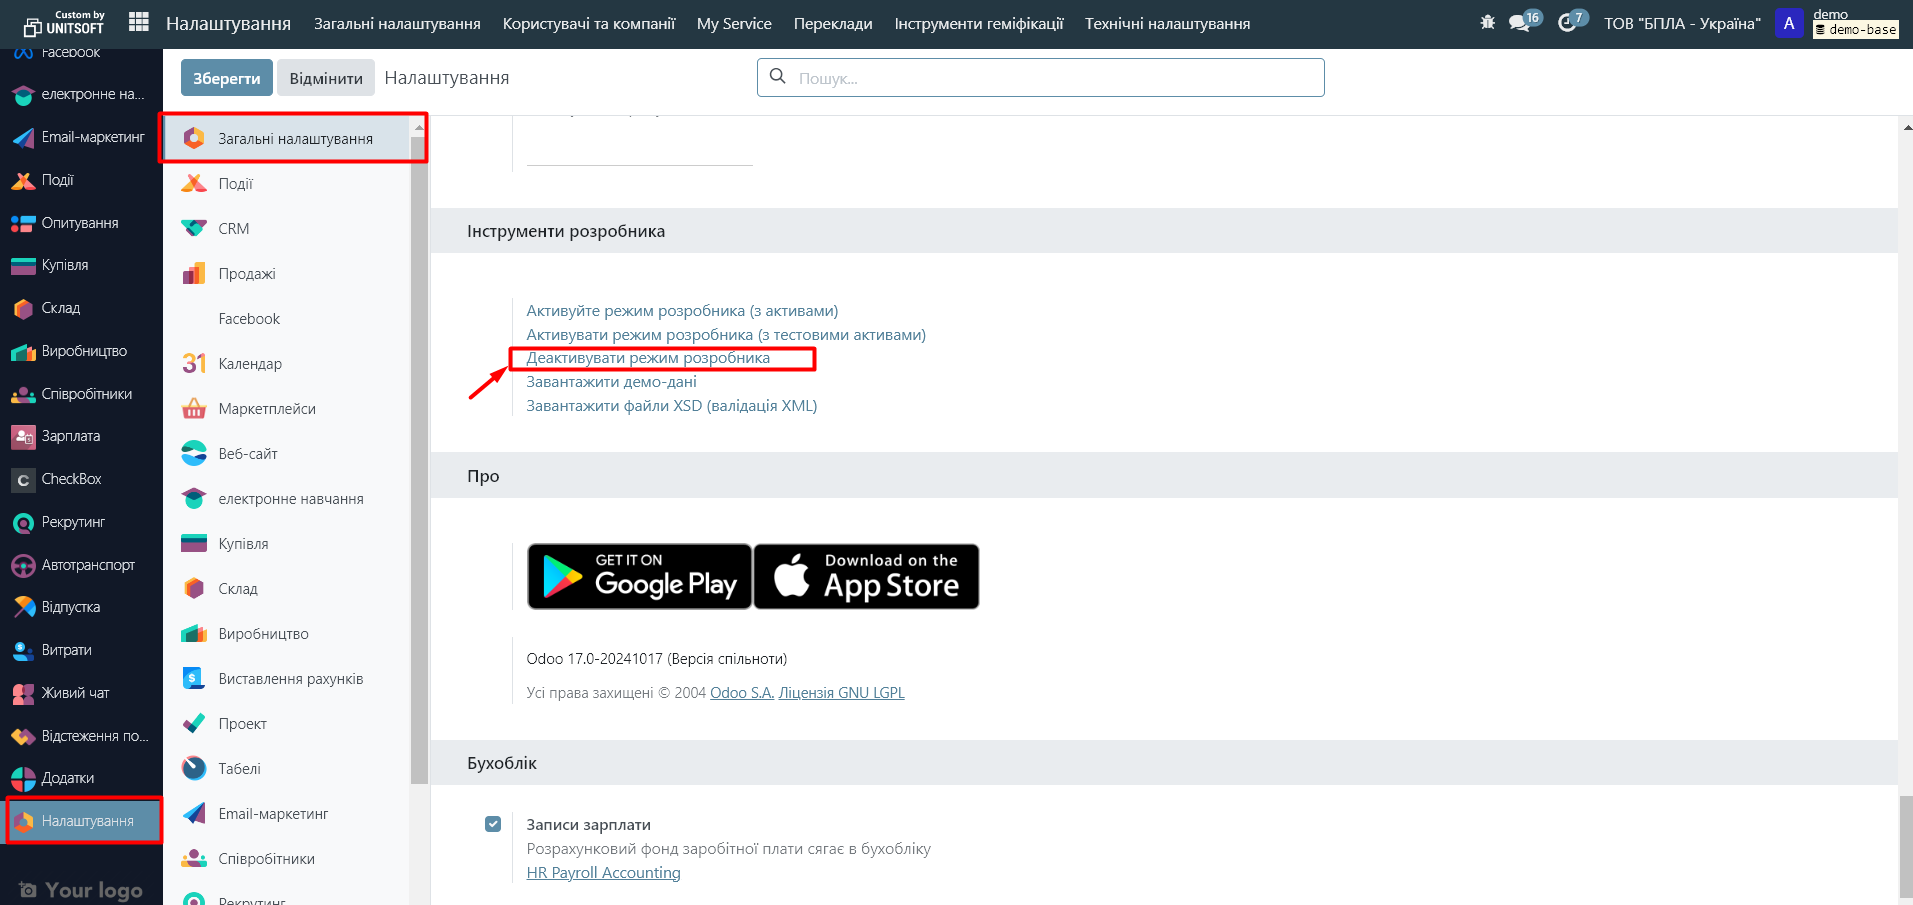
Task: Click the Відмінити button
Action: pos(326,78)
